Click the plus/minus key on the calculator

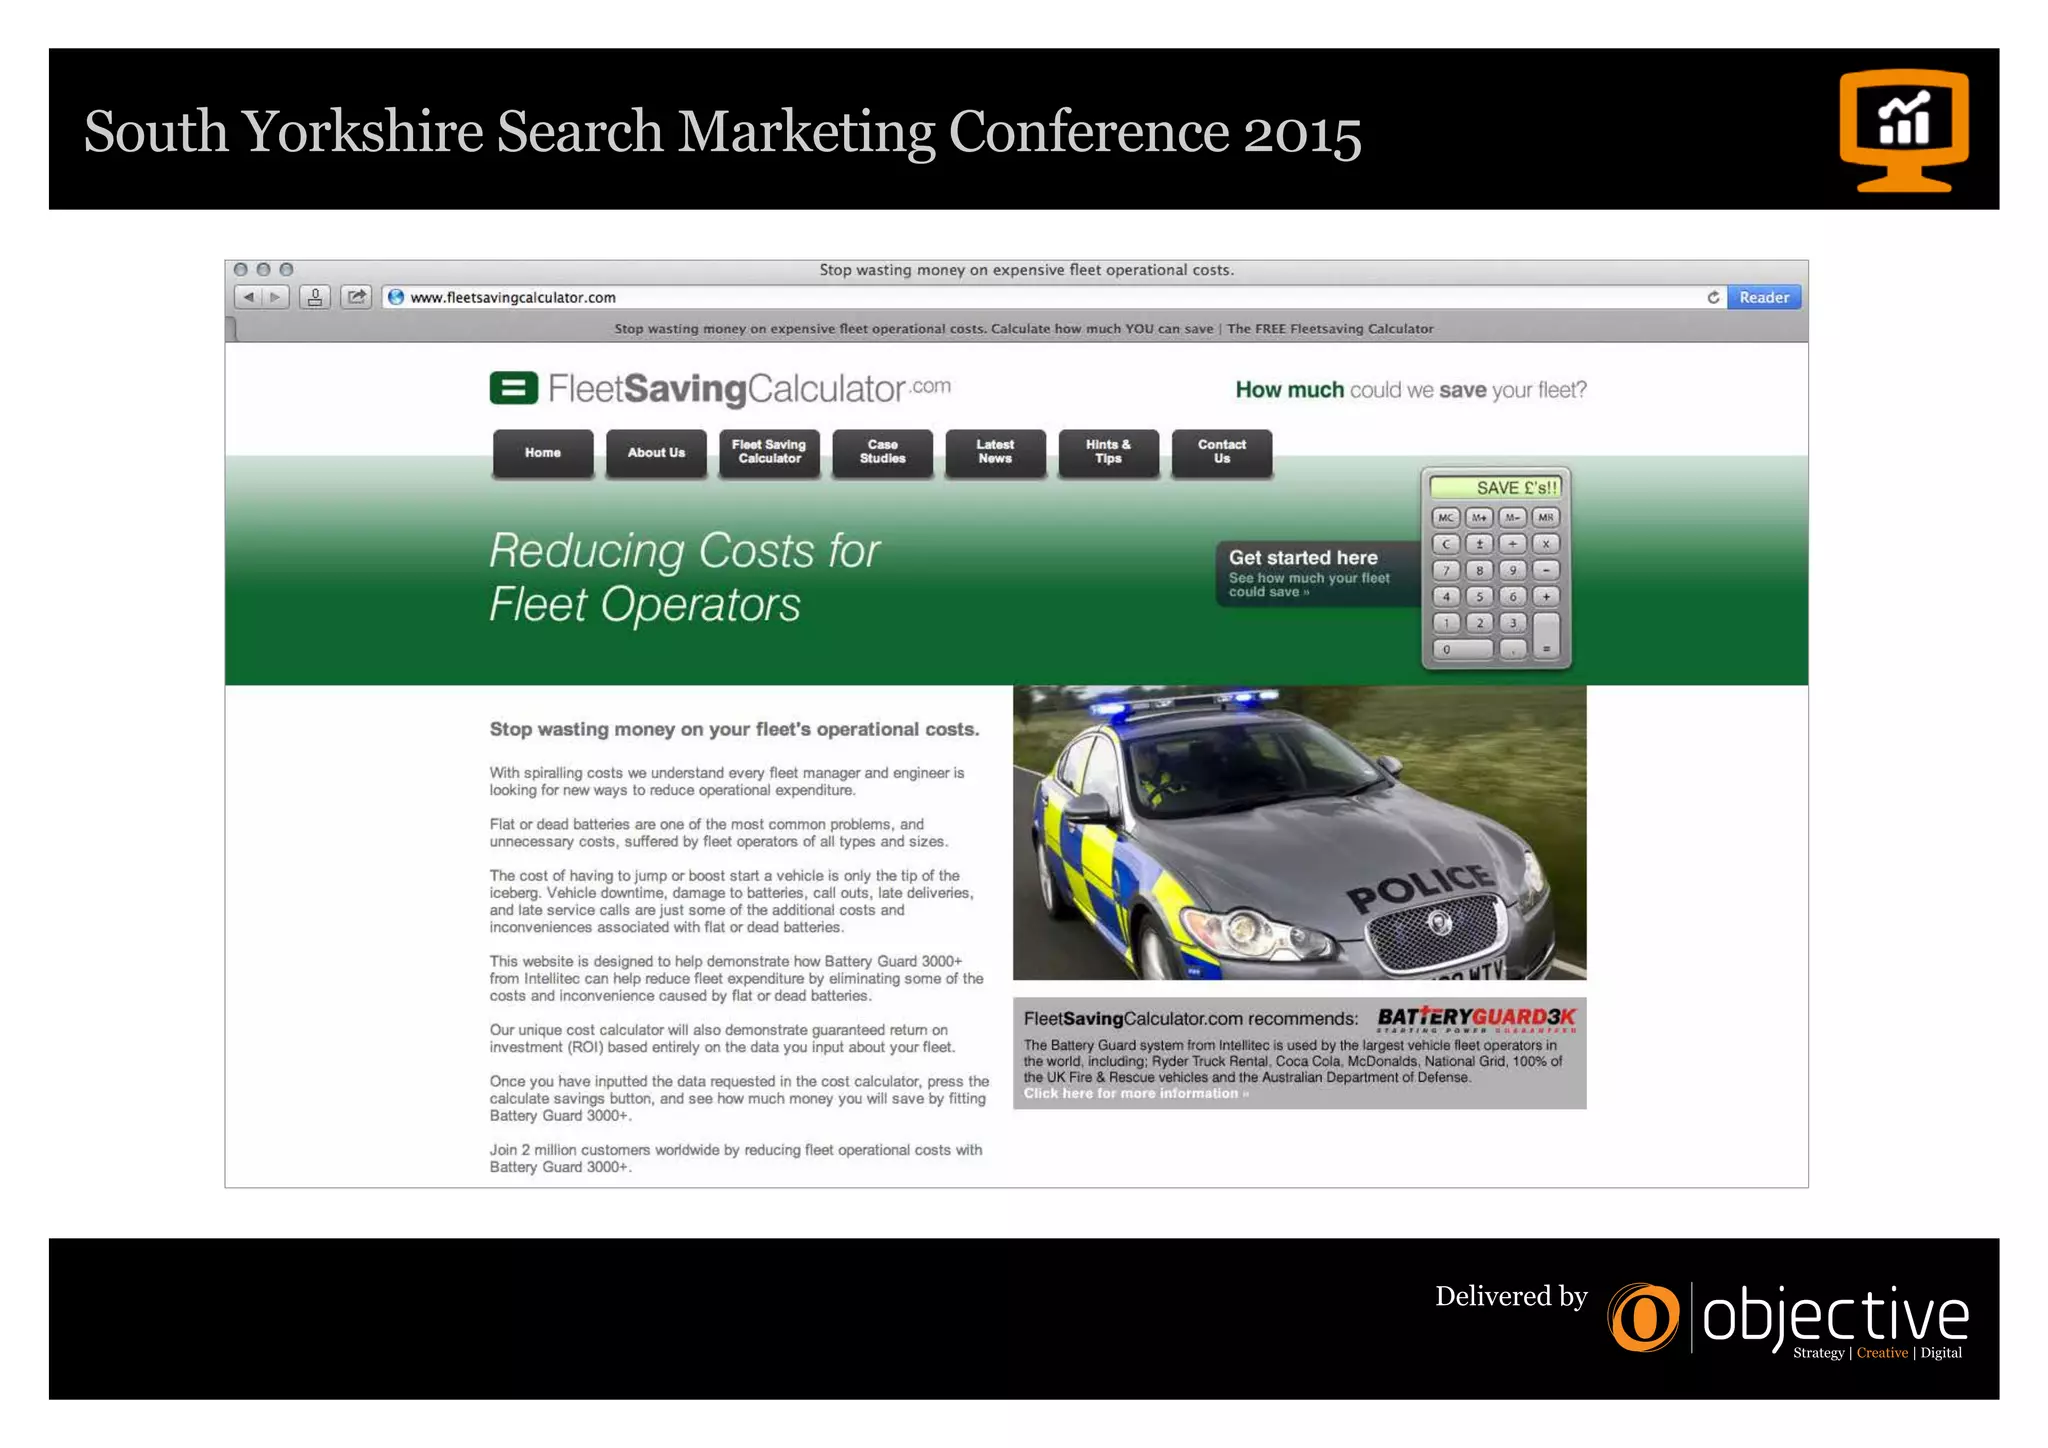pyautogui.click(x=1479, y=544)
